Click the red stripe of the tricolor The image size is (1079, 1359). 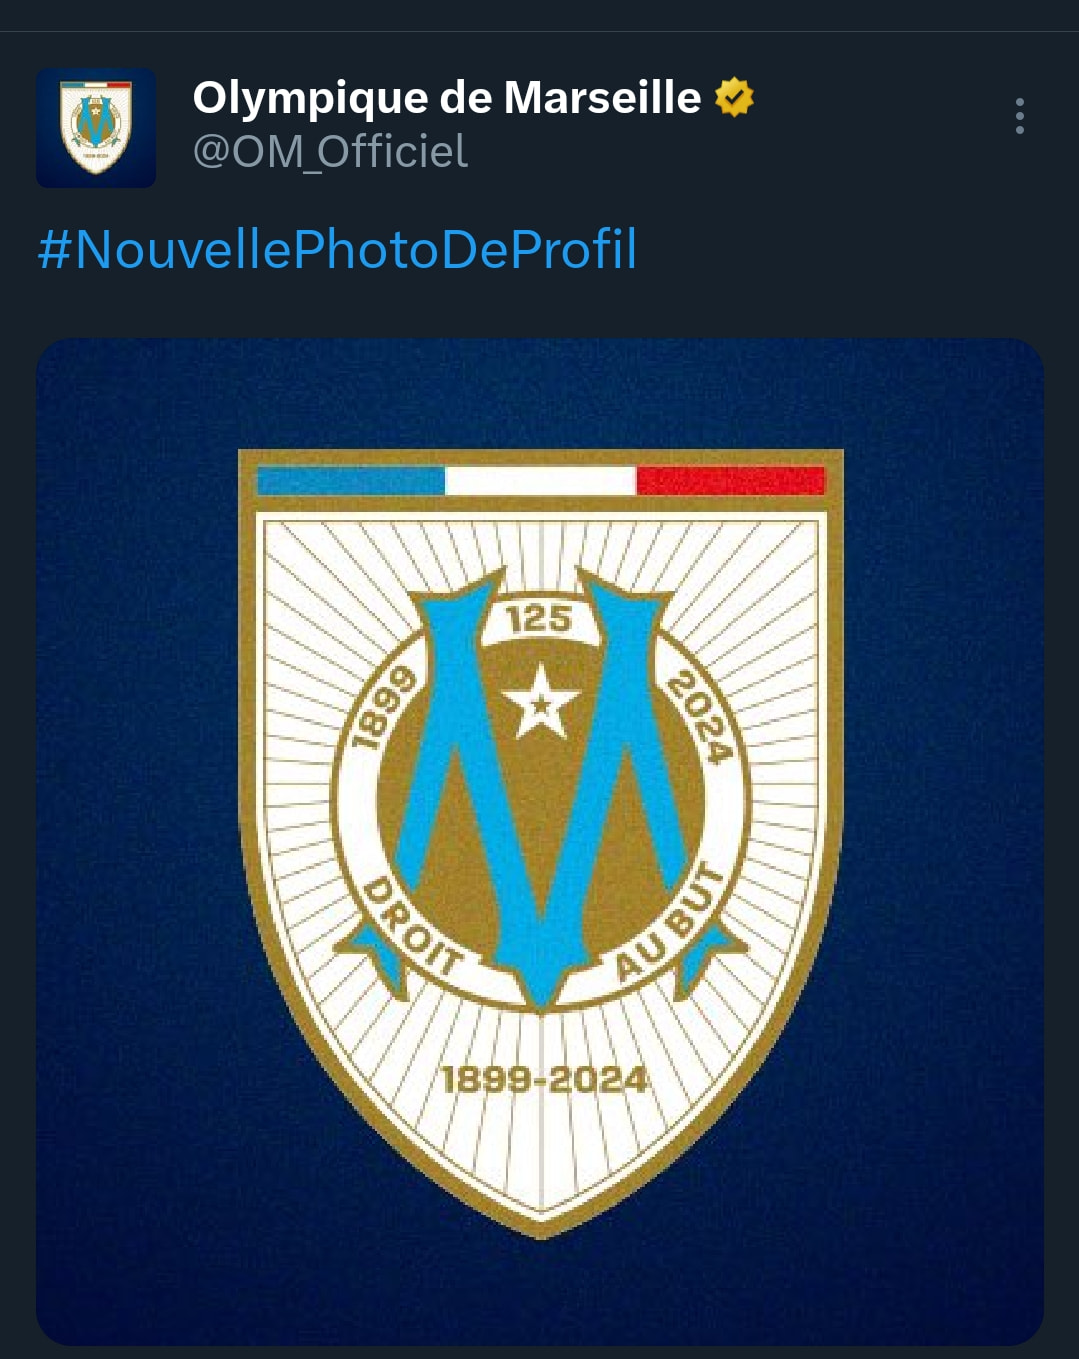coord(730,481)
